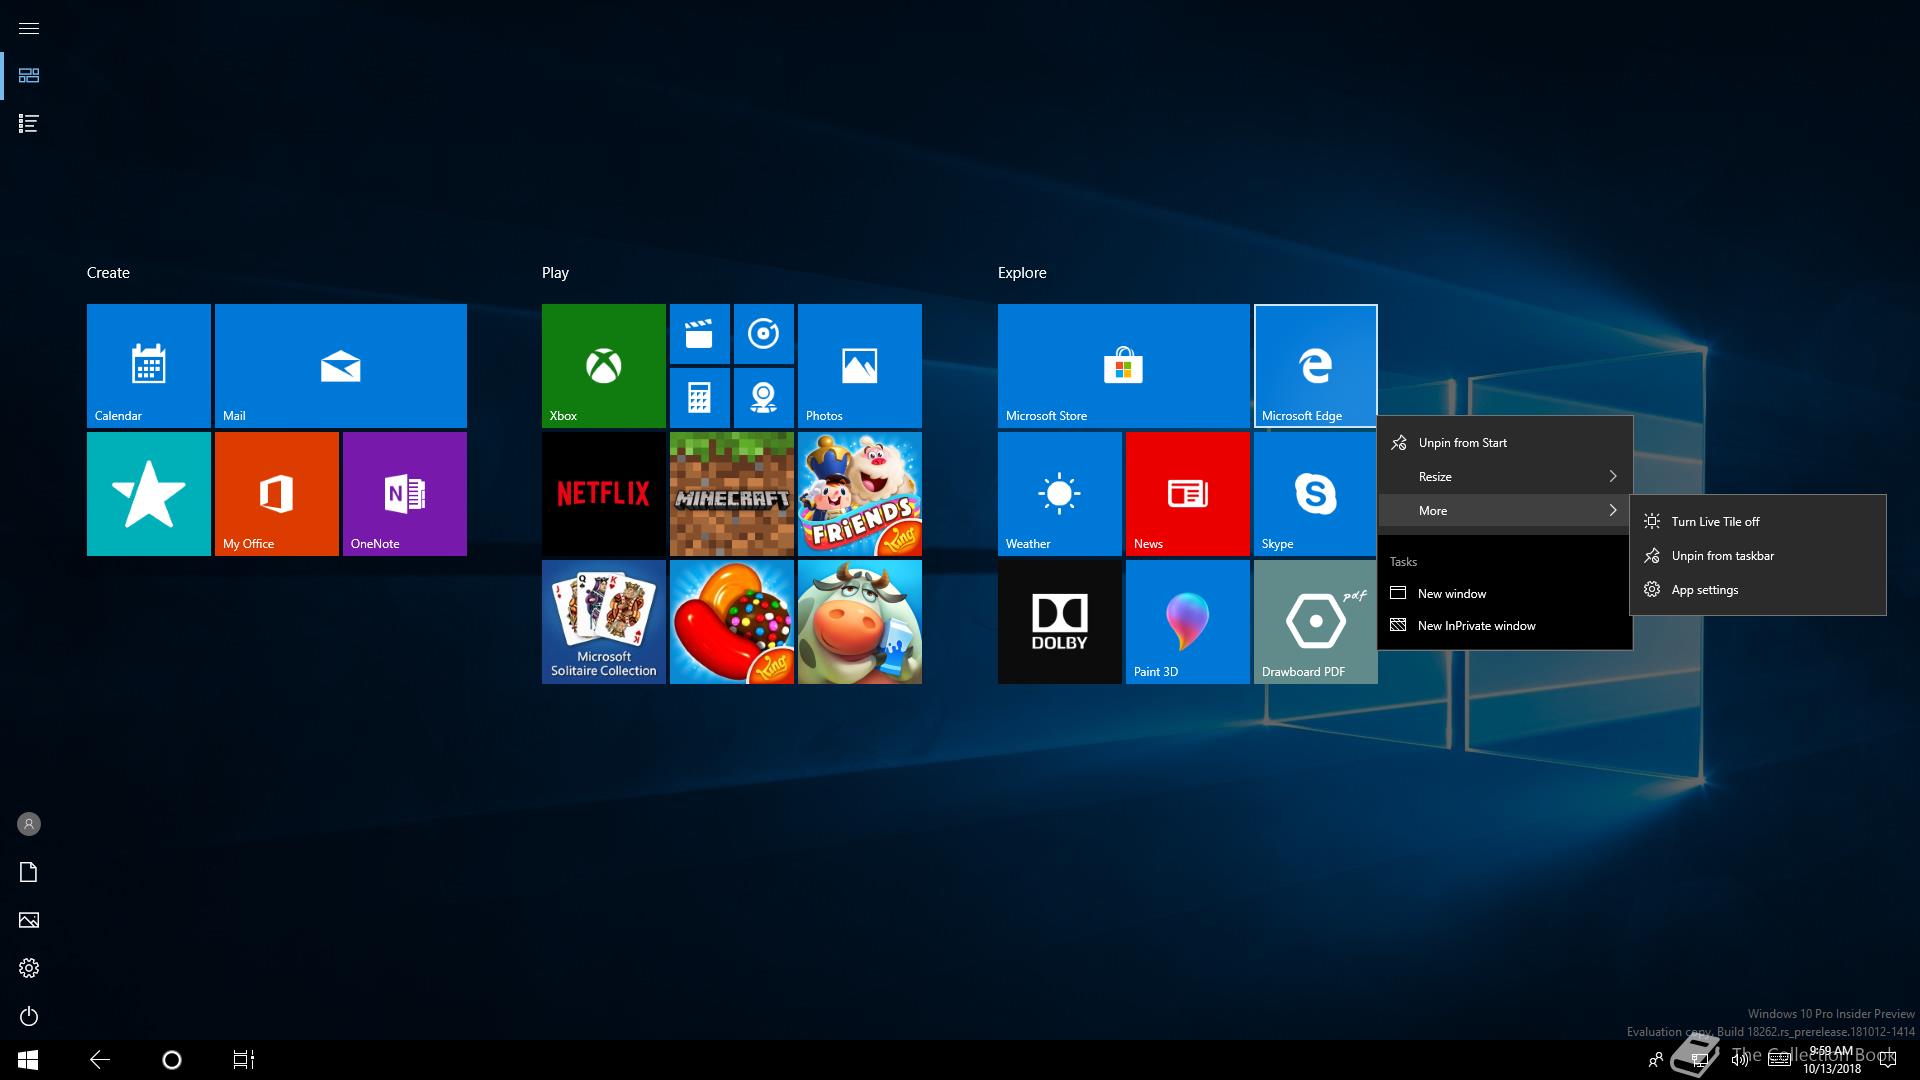The width and height of the screenshot is (1920, 1080).
Task: Launch the Minecraft tile
Action: pos(732,494)
